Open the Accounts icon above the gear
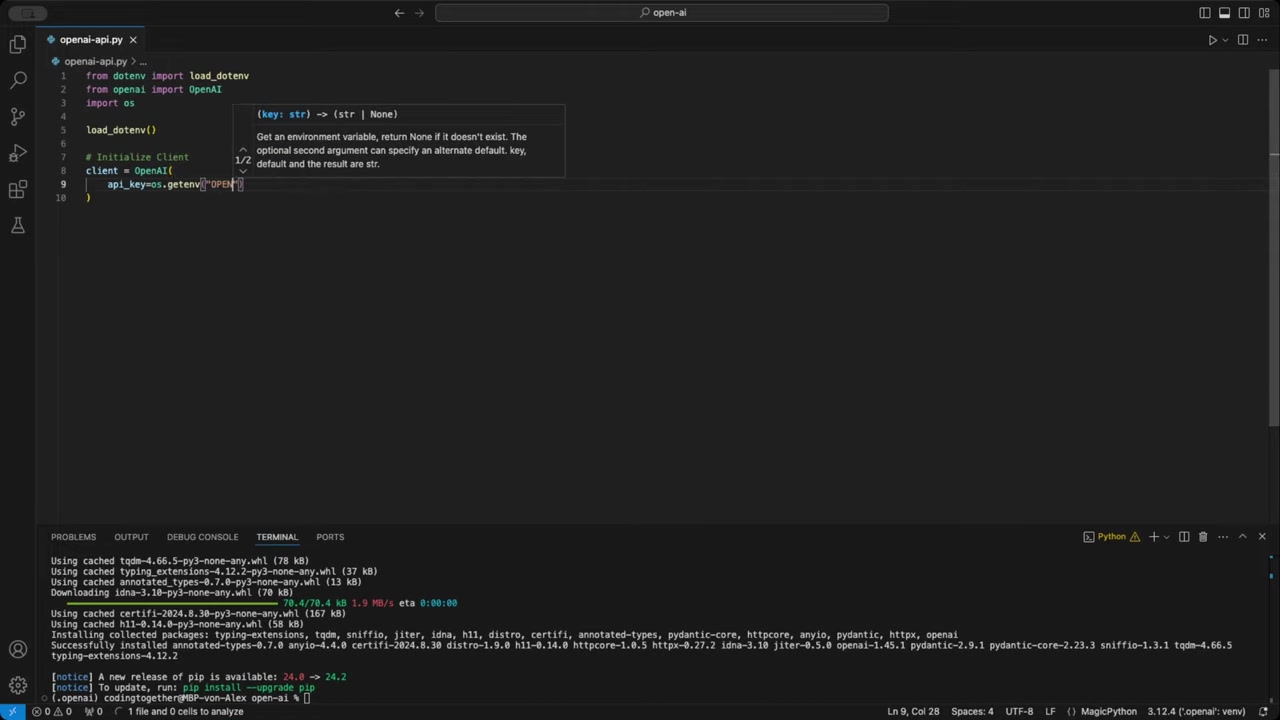Viewport: 1280px width, 720px height. coord(17,649)
